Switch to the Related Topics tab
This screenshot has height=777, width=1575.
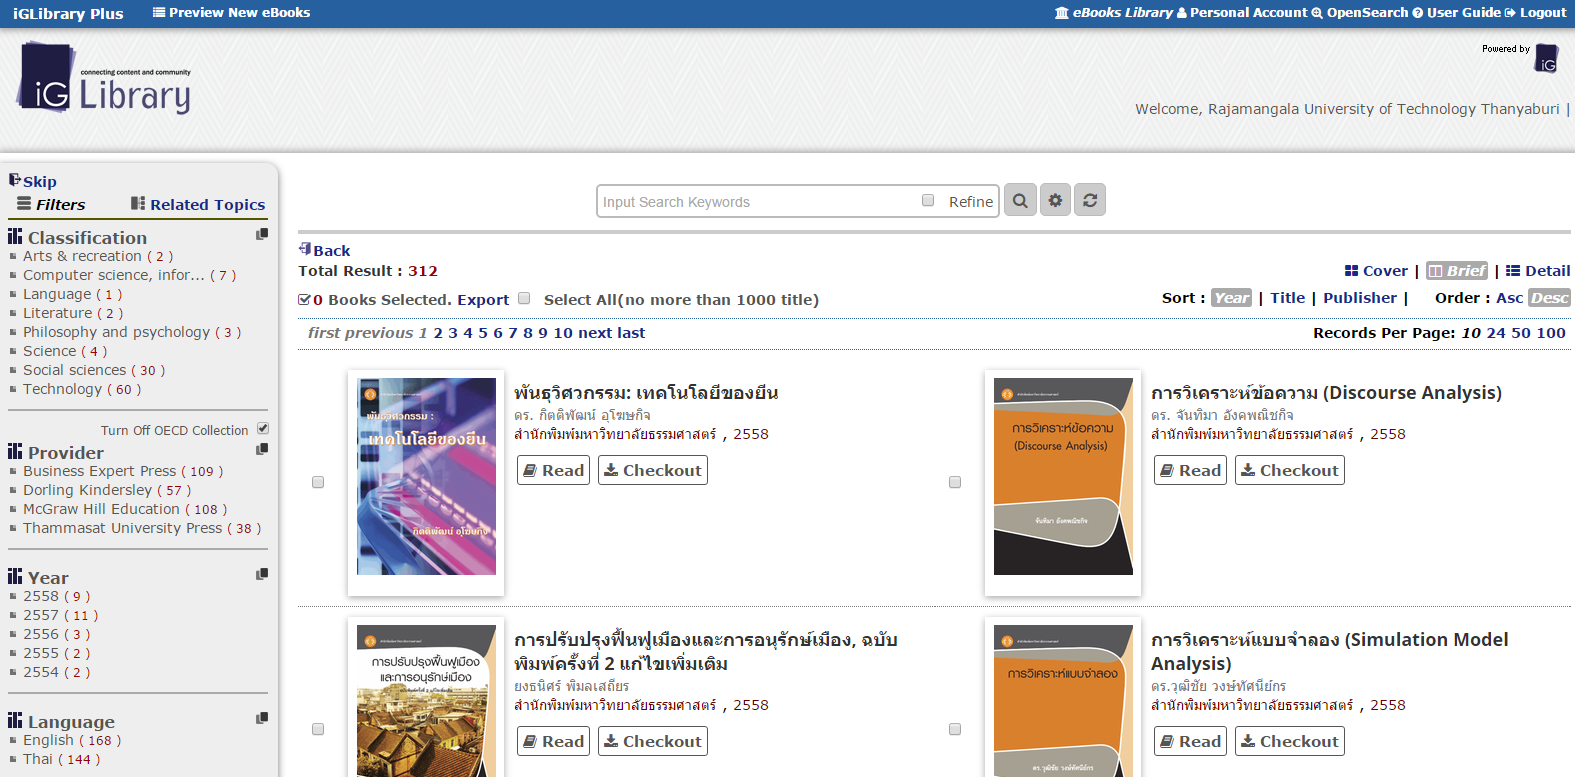click(198, 204)
